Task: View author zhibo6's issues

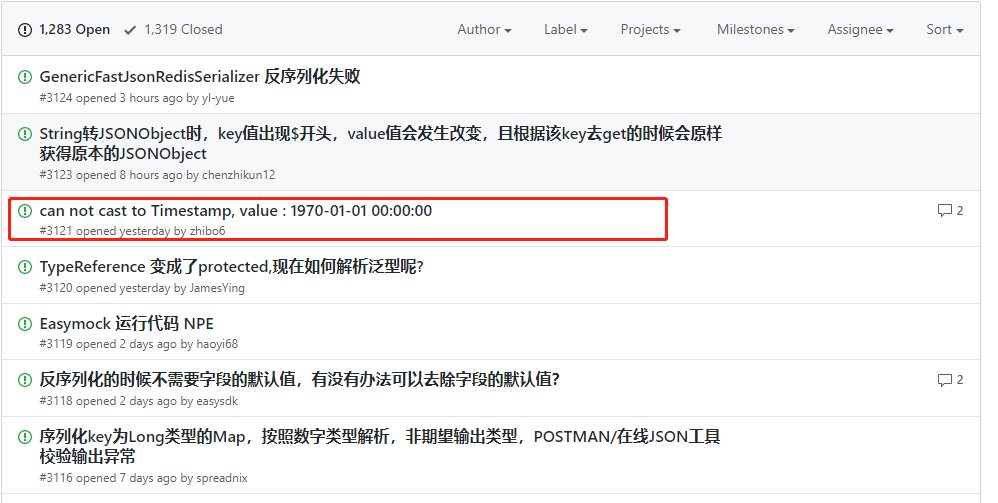Action: 207,231
